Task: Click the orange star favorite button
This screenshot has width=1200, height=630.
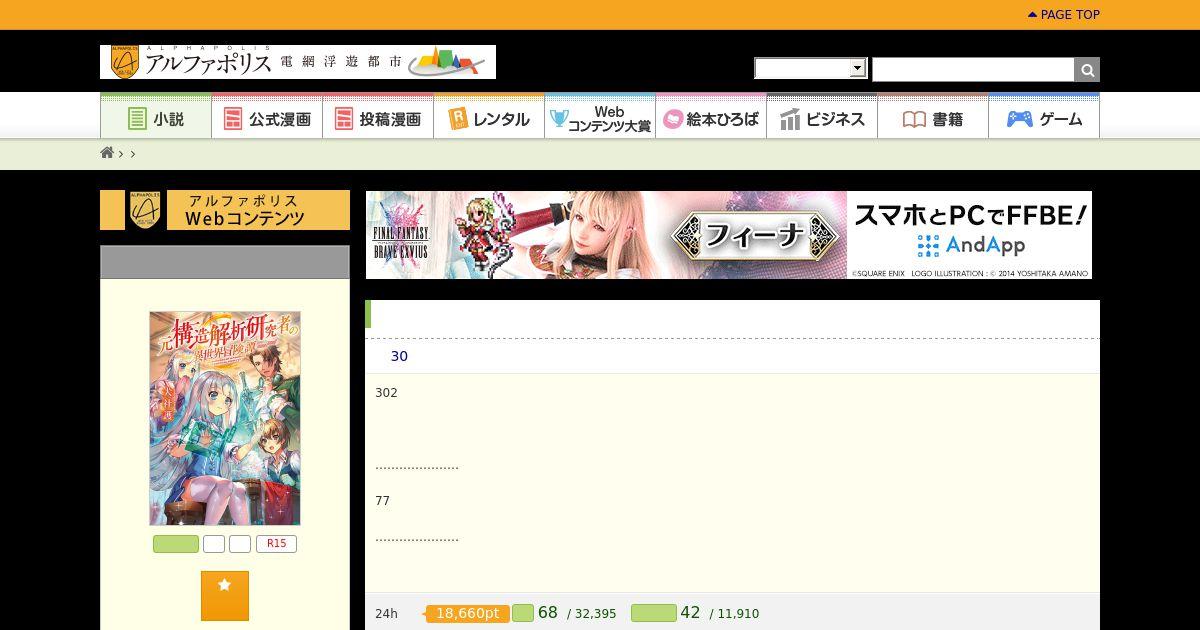Action: pos(225,596)
